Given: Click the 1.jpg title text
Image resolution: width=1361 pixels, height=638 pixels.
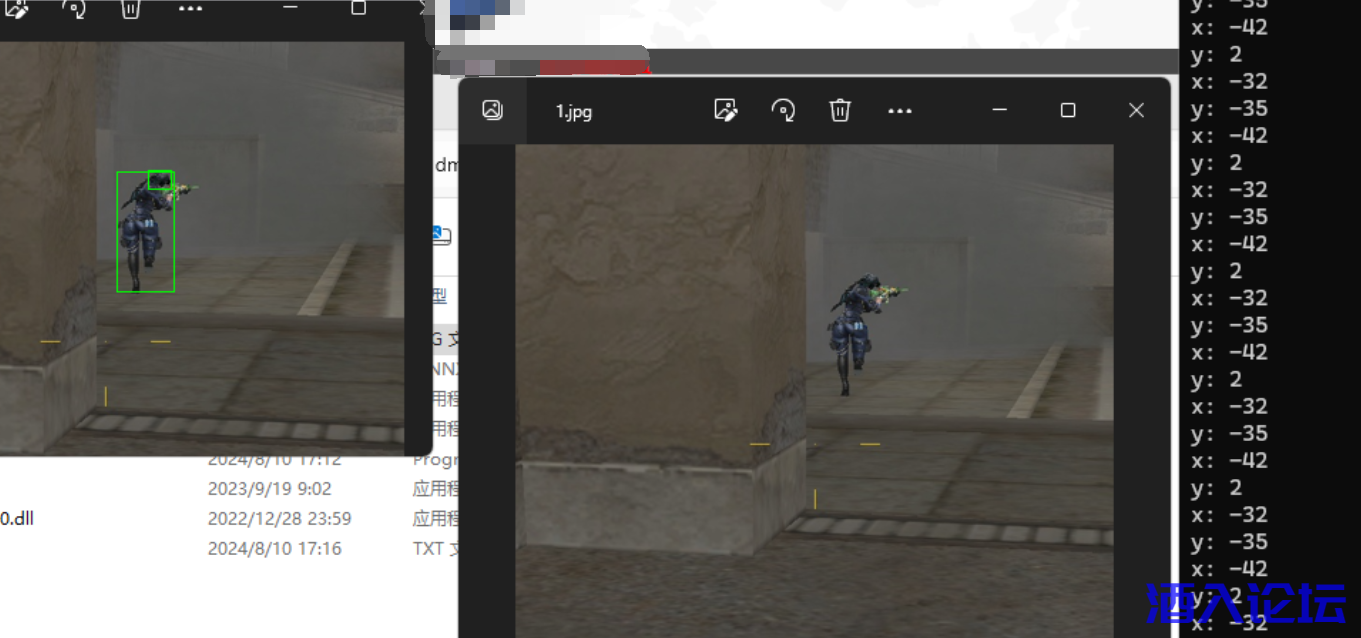Looking at the screenshot, I should [574, 112].
